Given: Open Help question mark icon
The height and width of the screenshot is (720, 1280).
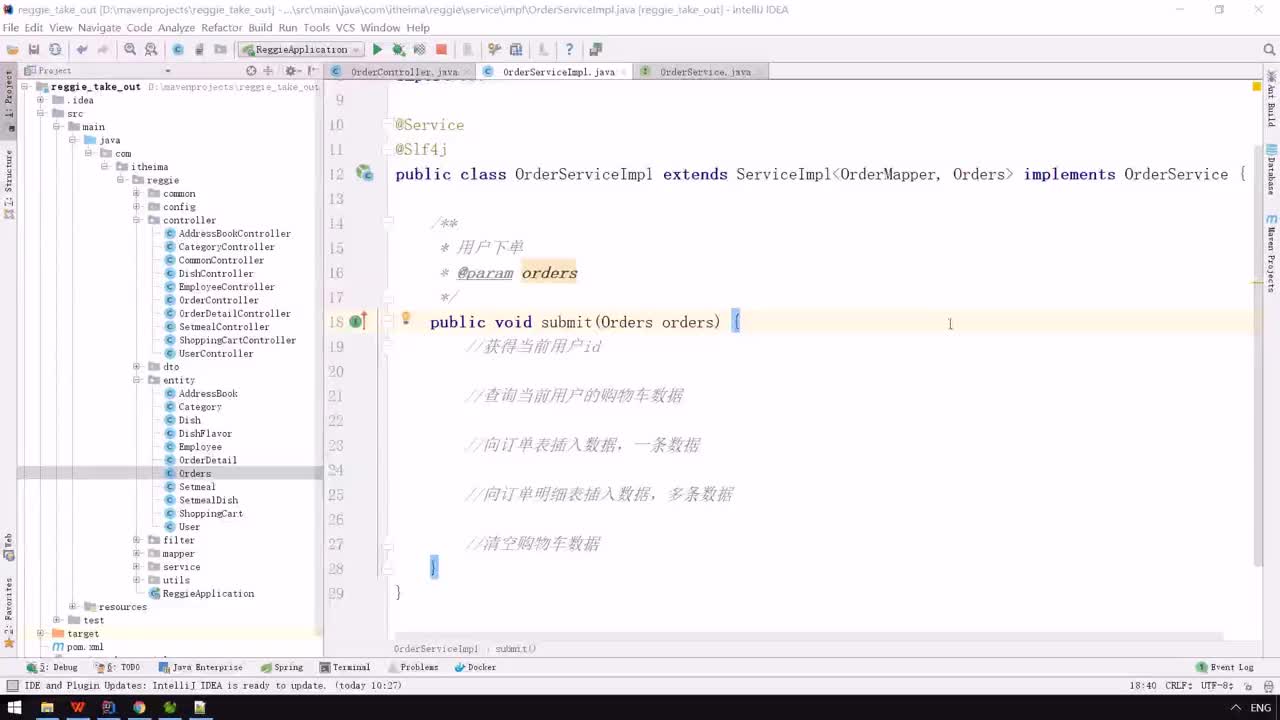Looking at the screenshot, I should (x=569, y=49).
